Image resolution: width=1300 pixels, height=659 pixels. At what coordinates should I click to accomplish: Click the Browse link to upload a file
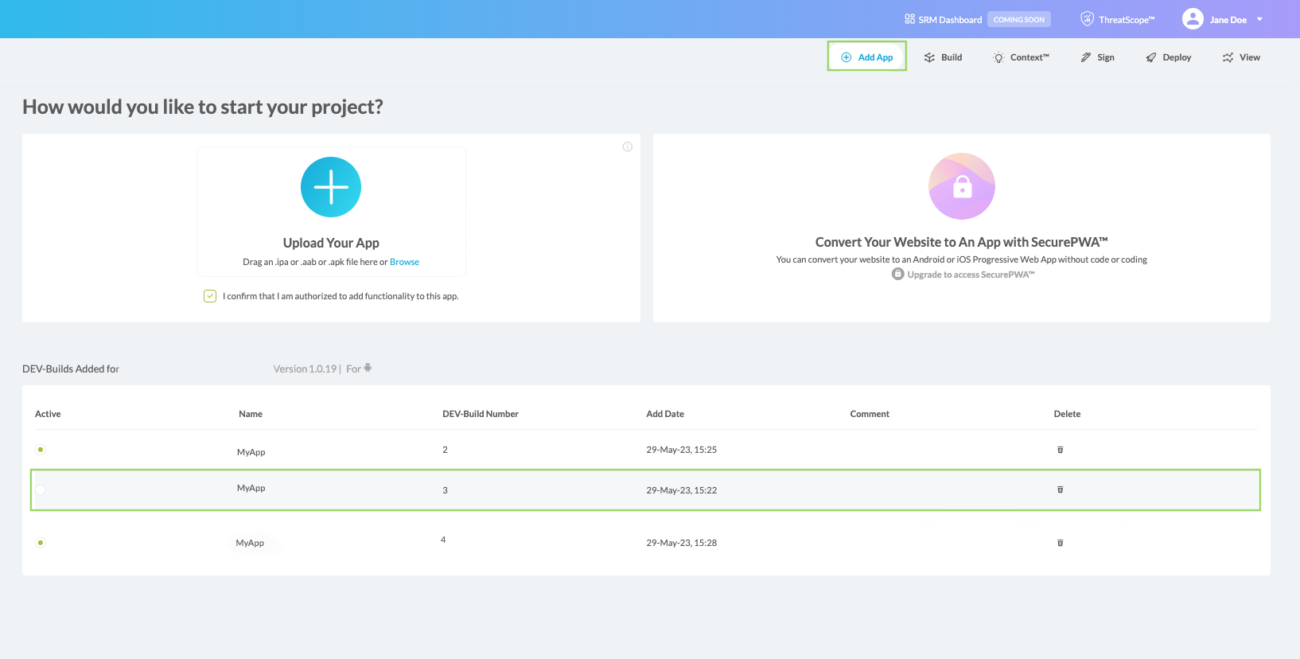click(404, 261)
